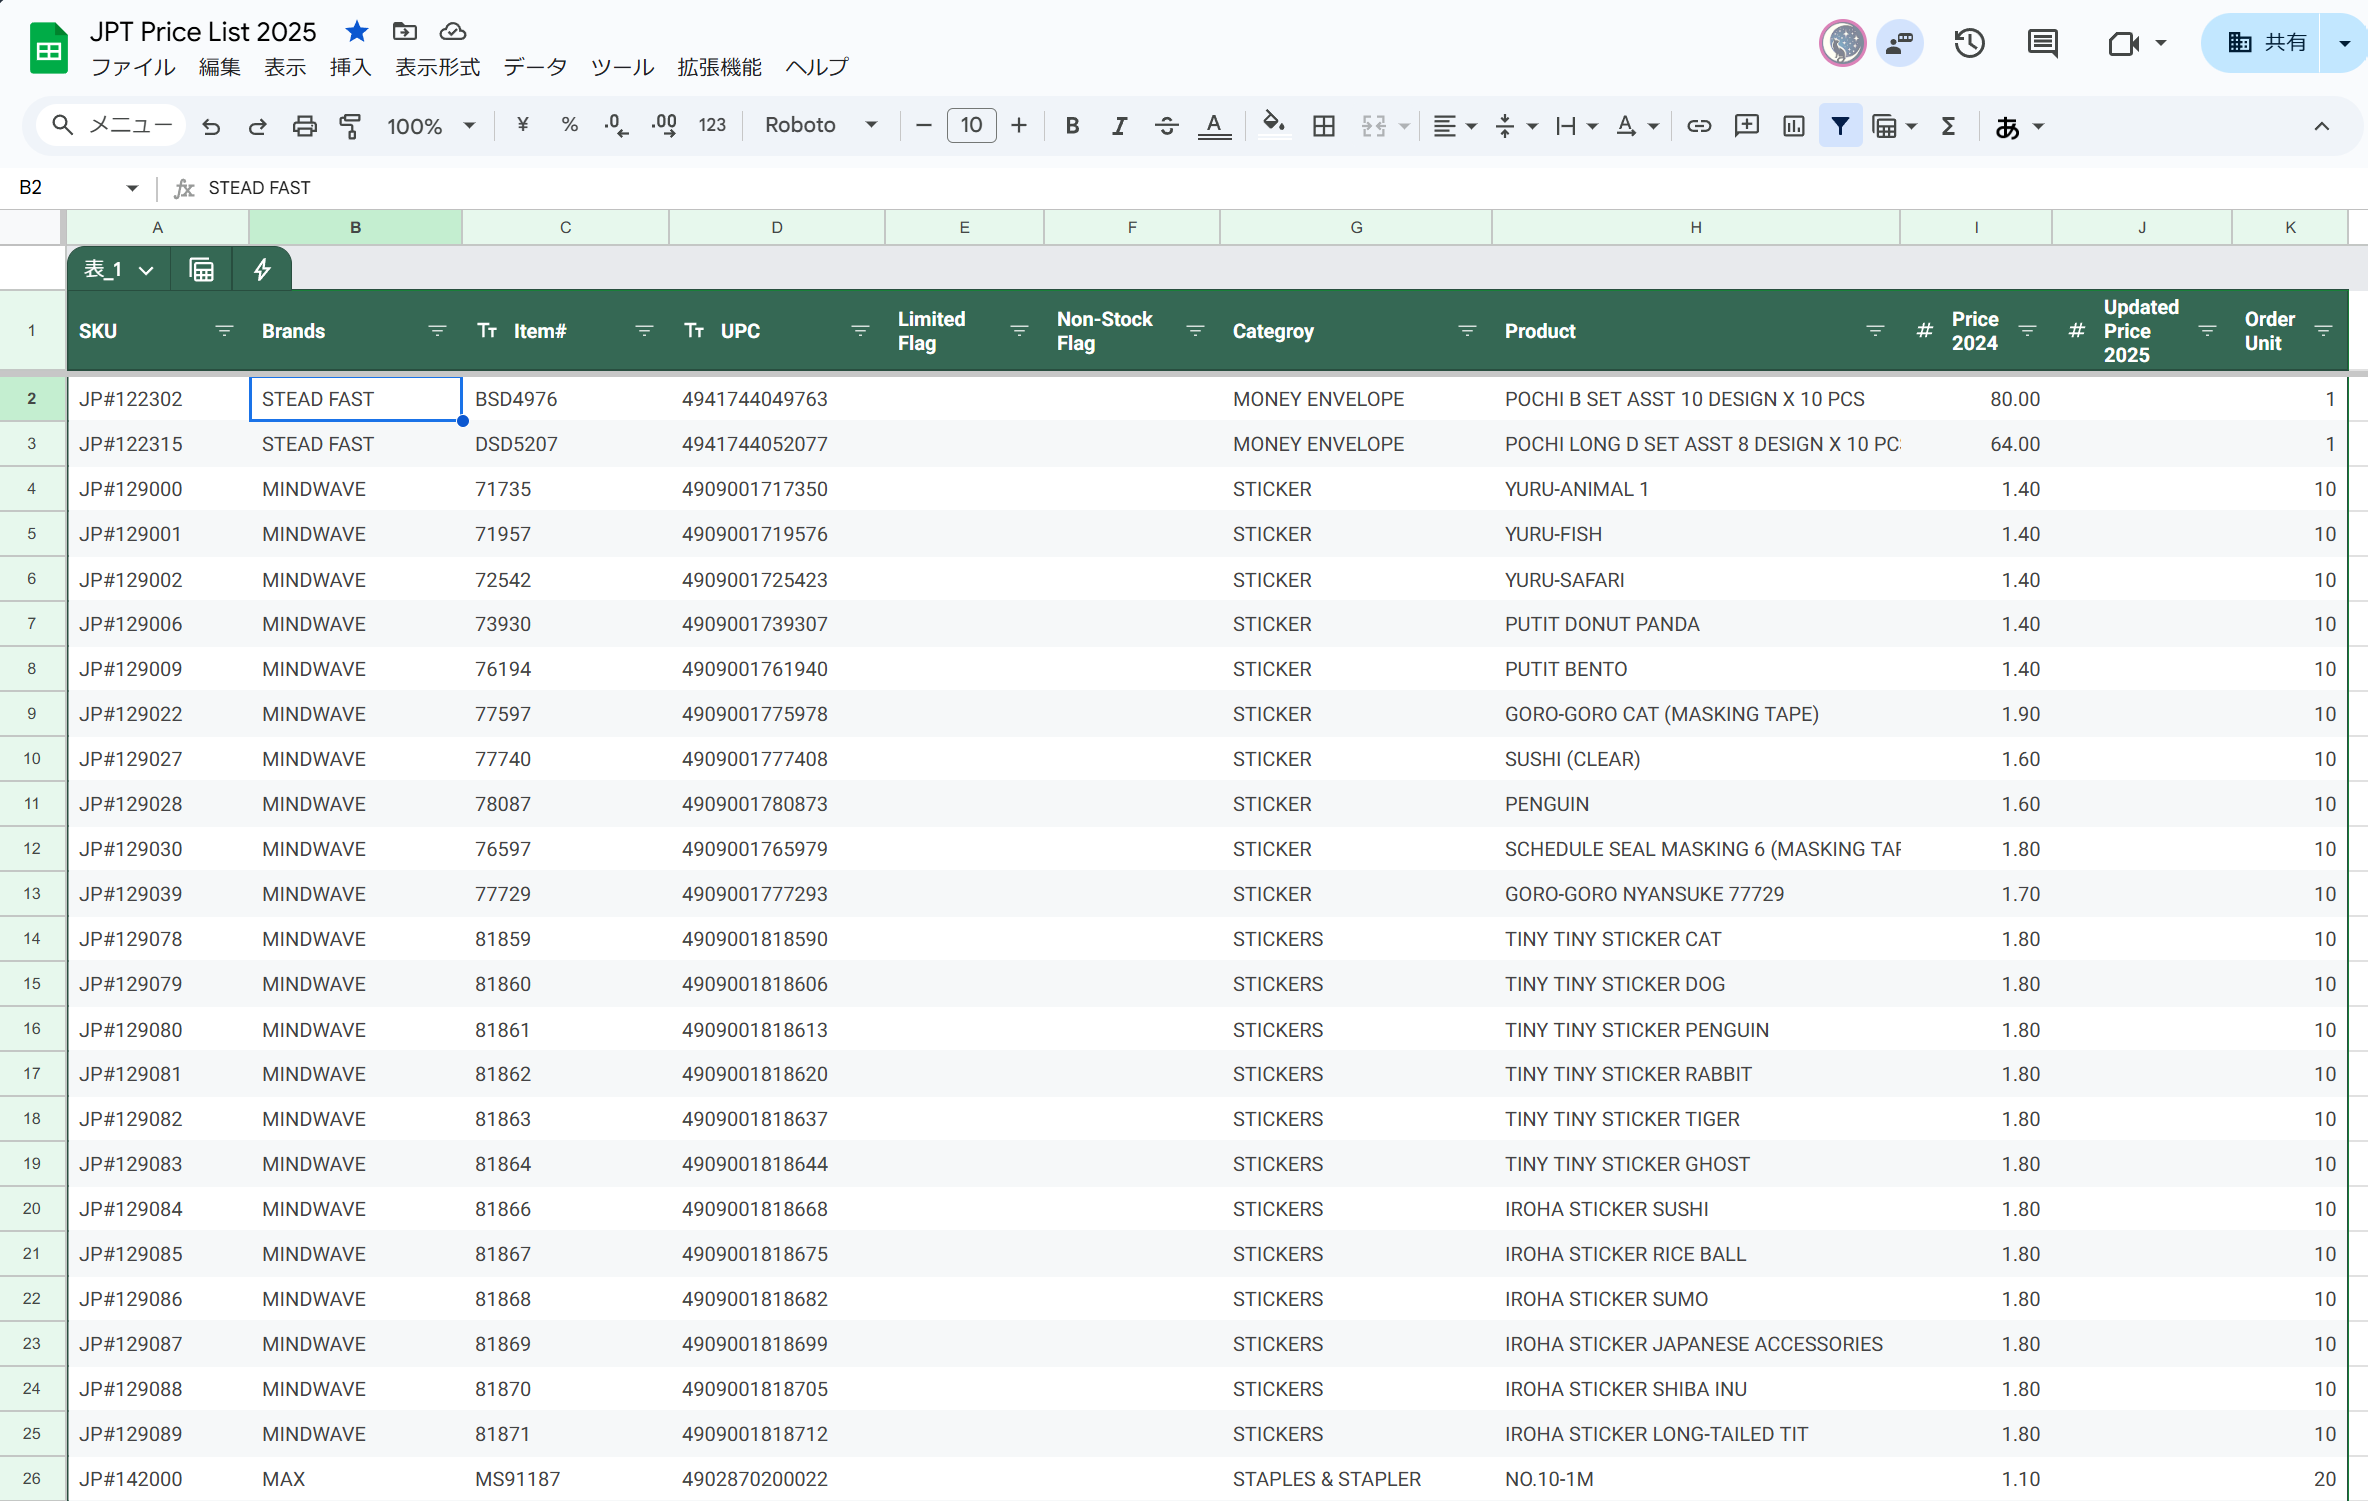Open the Brands column filter
The height and width of the screenshot is (1501, 2368).
click(x=437, y=331)
